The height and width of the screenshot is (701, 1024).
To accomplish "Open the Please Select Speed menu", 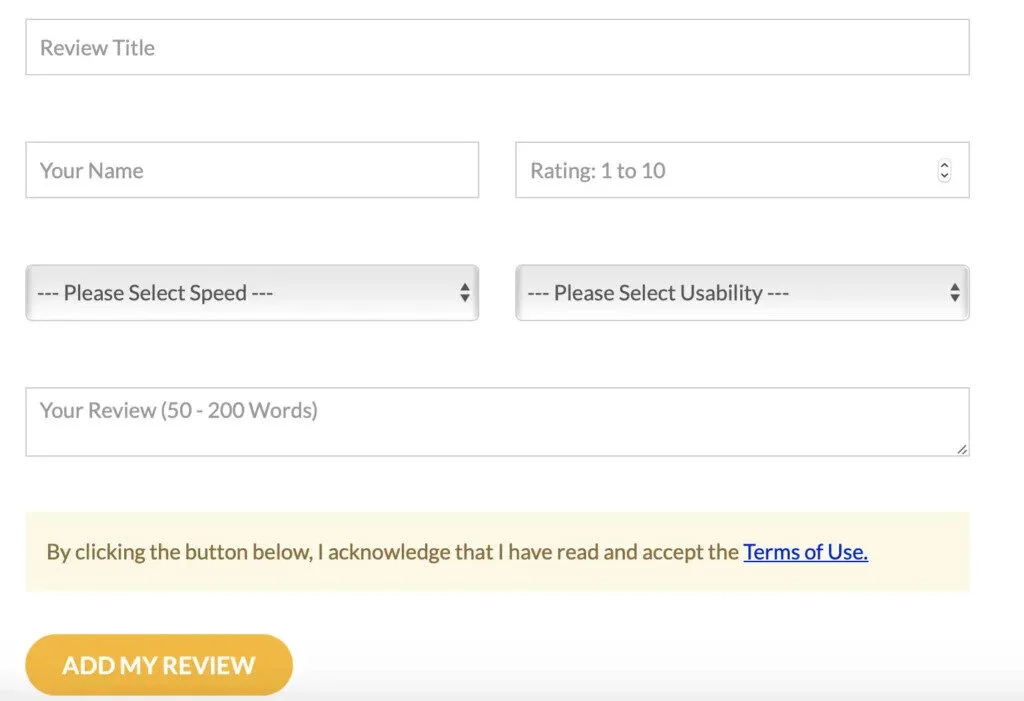I will [250, 293].
